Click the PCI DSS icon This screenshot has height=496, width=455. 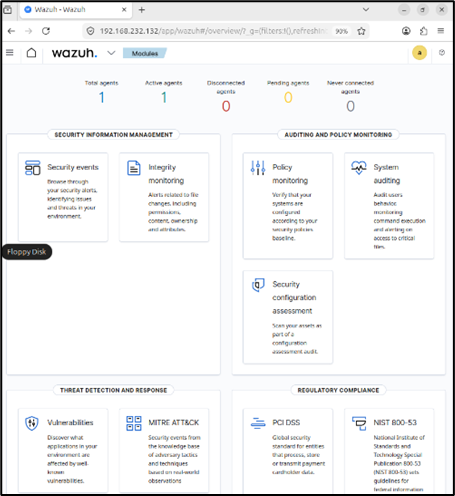[258, 423]
